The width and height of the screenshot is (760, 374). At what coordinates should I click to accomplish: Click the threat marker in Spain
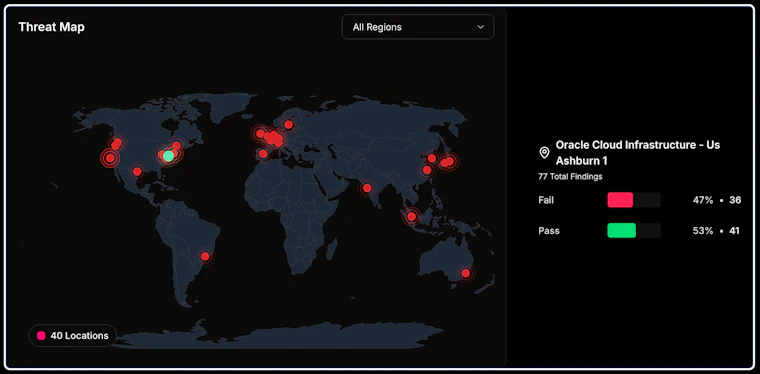coord(263,154)
